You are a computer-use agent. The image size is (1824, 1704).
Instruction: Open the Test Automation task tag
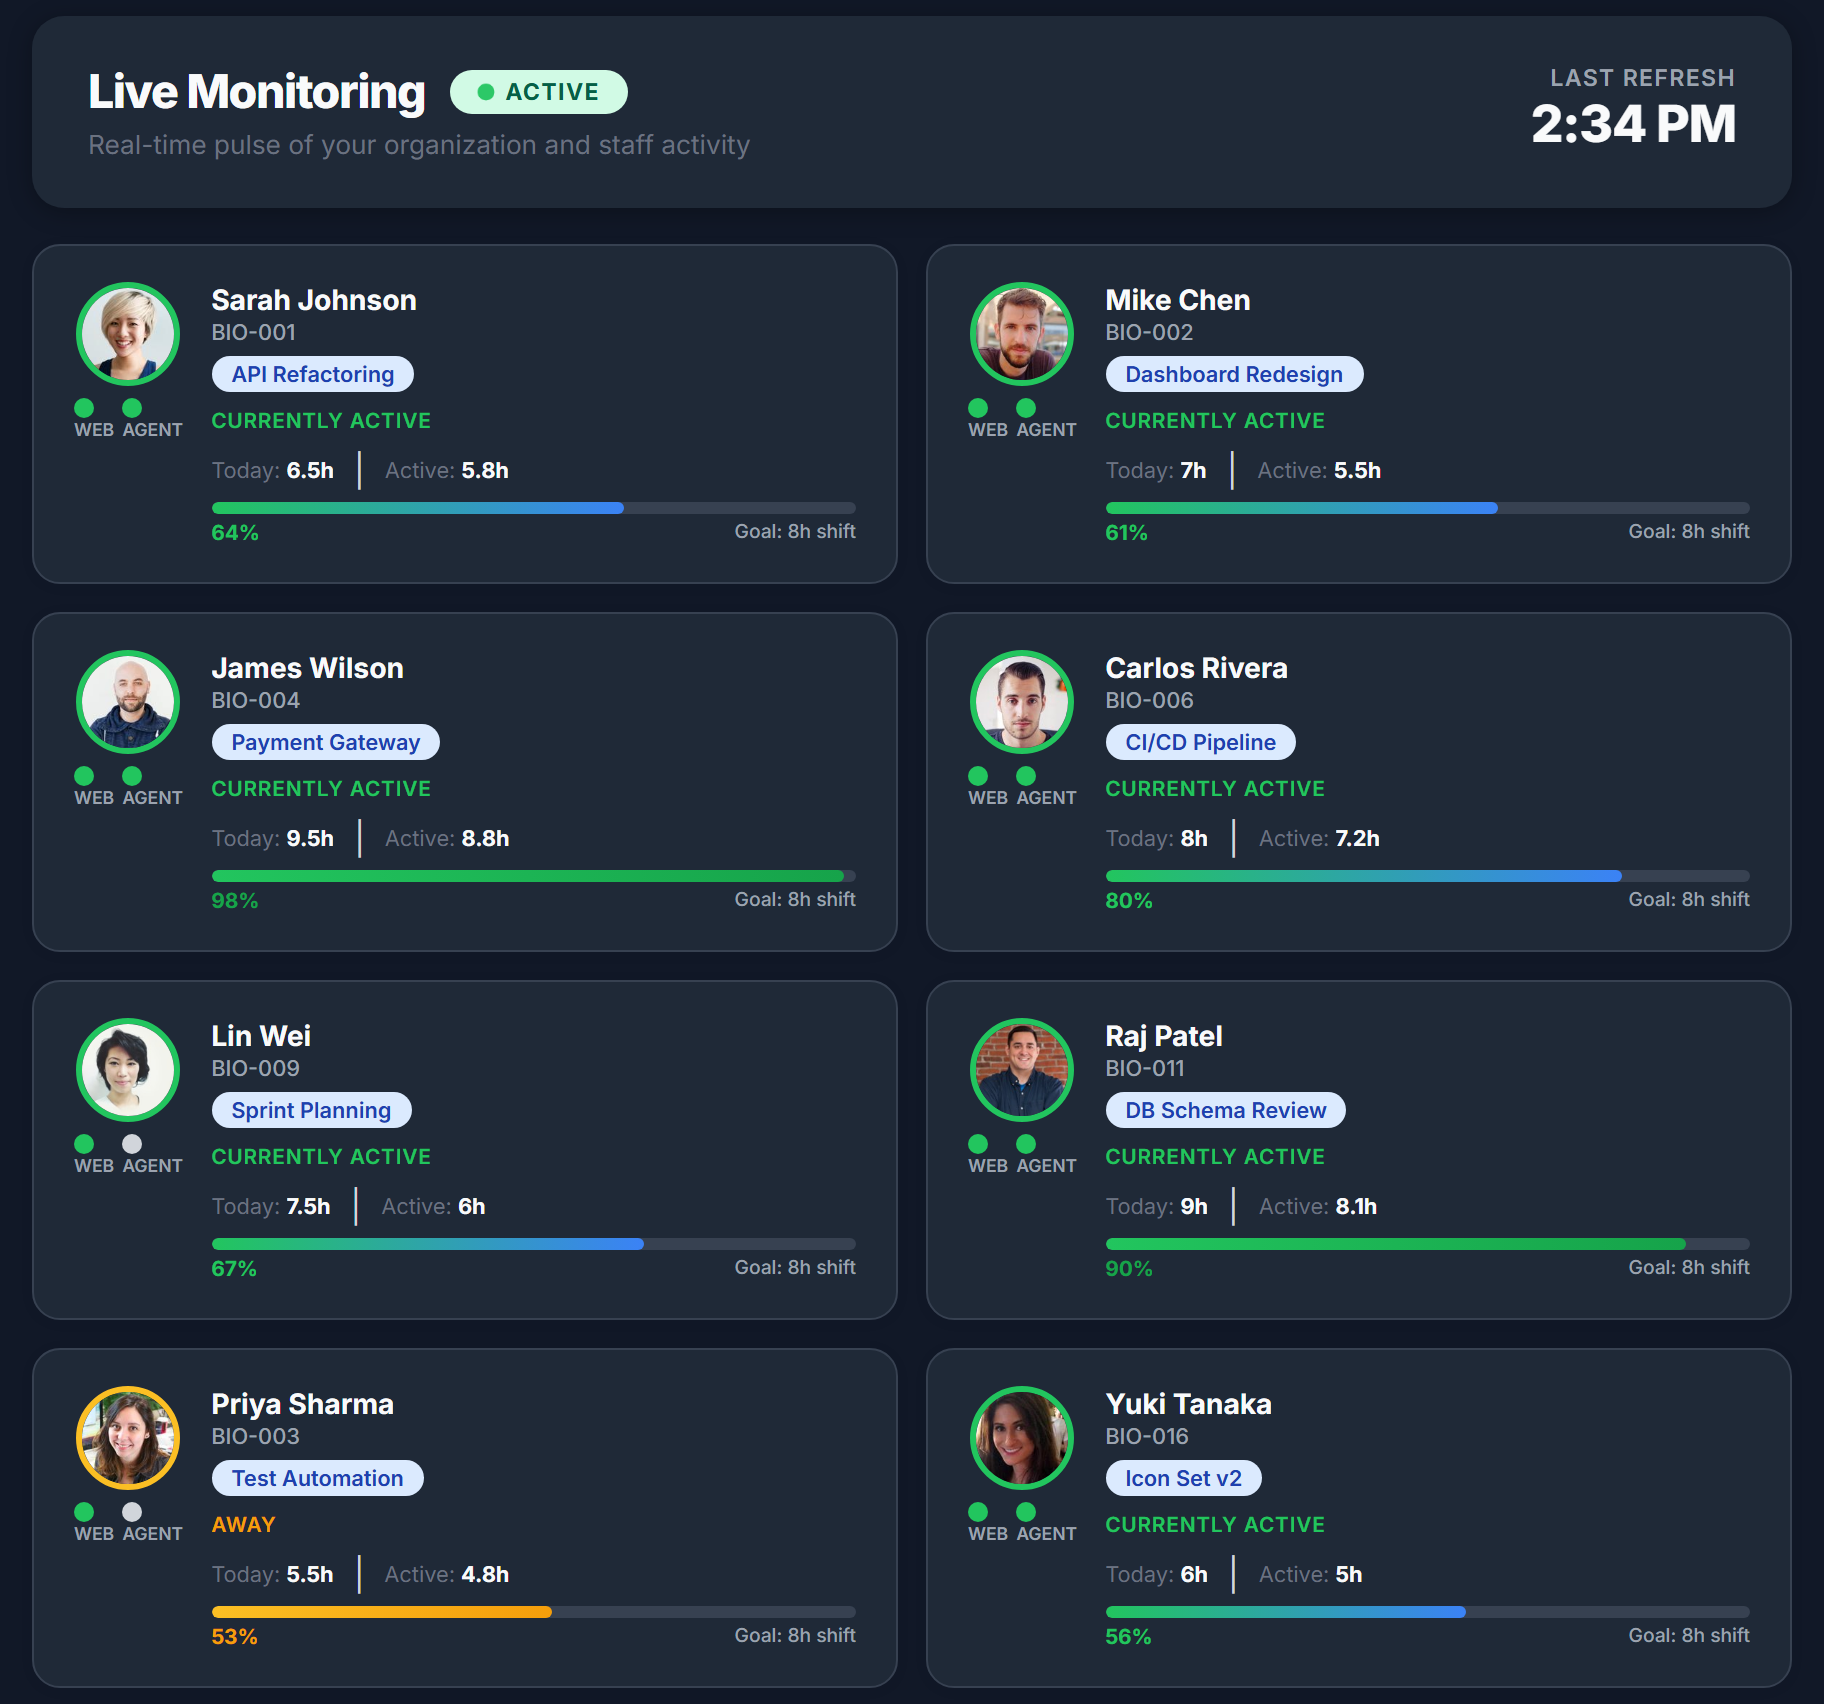[x=318, y=1478]
